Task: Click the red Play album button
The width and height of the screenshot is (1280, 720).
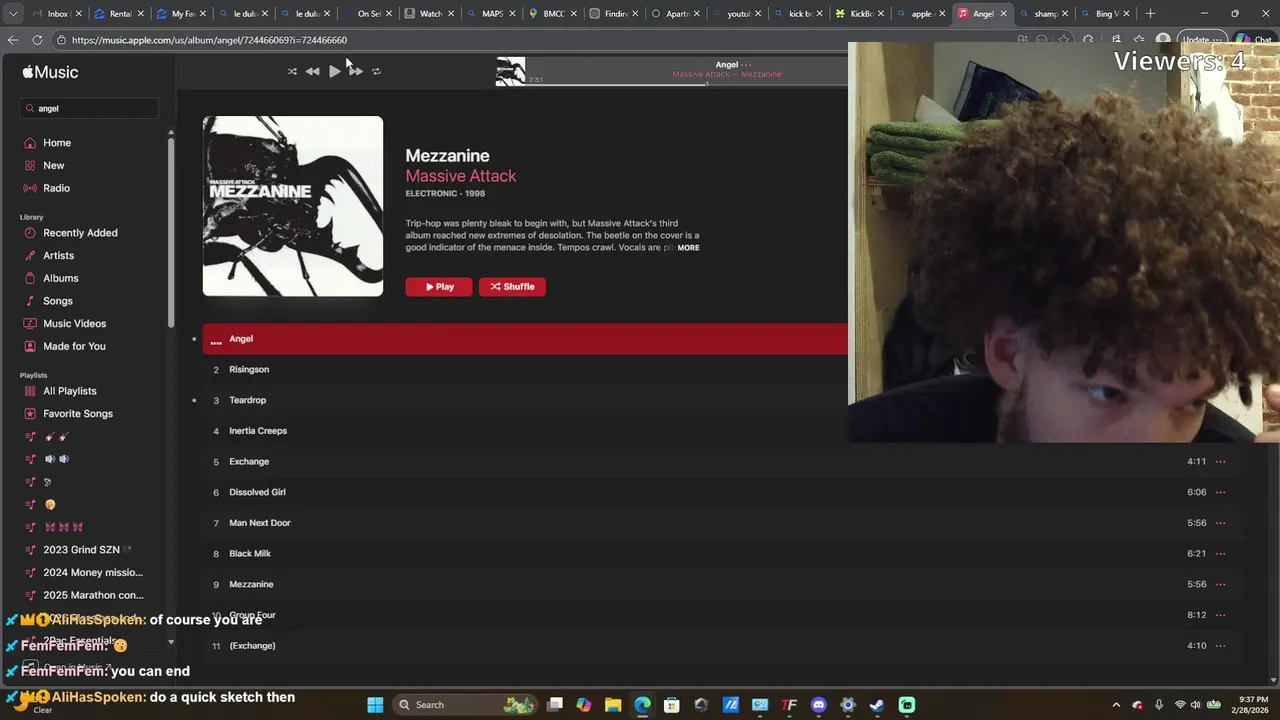Action: (439, 287)
